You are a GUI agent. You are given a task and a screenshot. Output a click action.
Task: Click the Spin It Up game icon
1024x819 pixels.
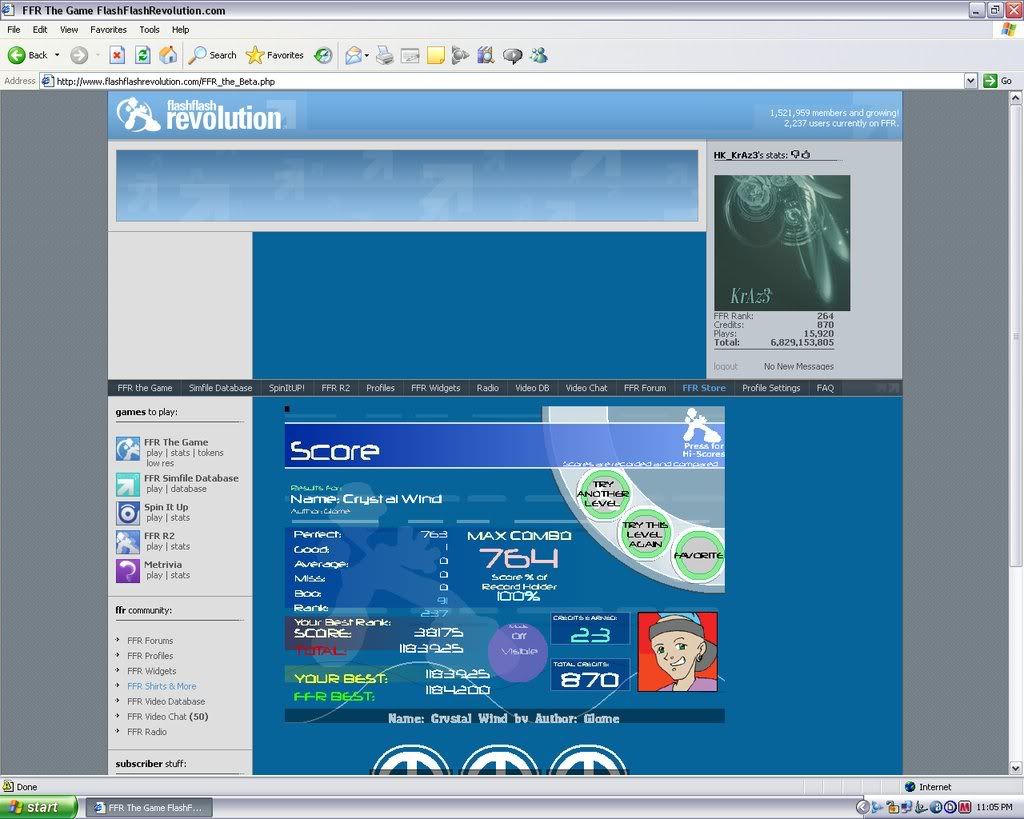tap(128, 513)
